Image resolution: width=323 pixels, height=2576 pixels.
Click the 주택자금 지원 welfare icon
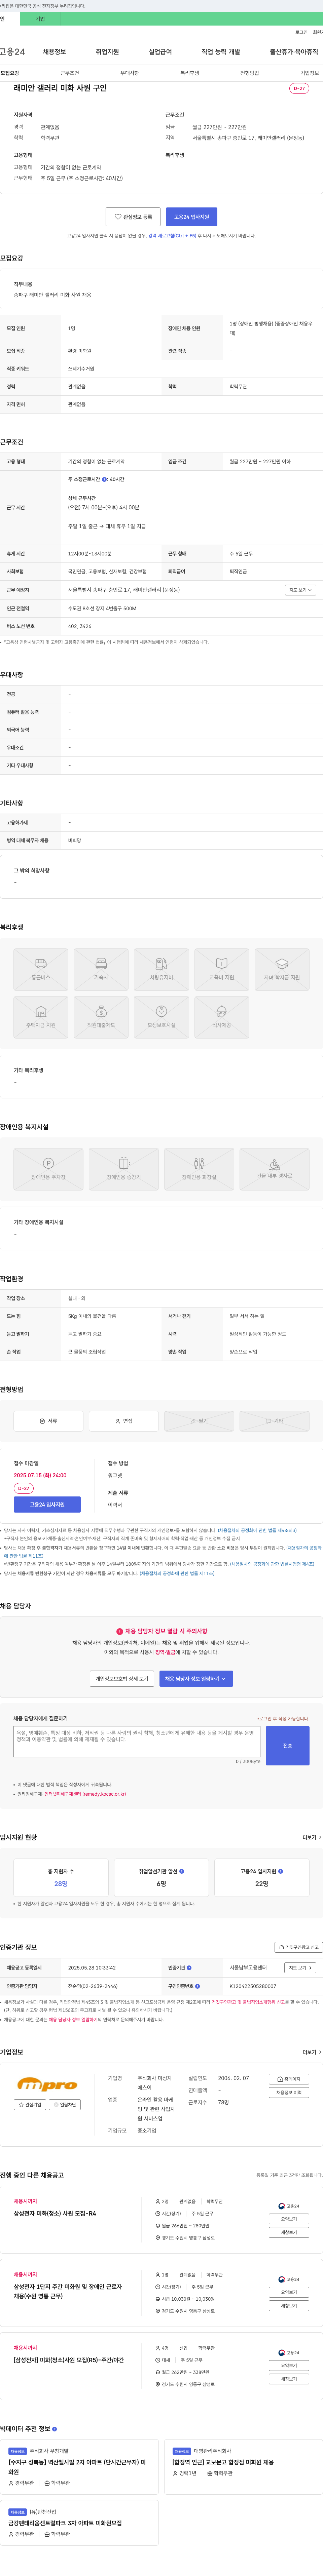41,1017
